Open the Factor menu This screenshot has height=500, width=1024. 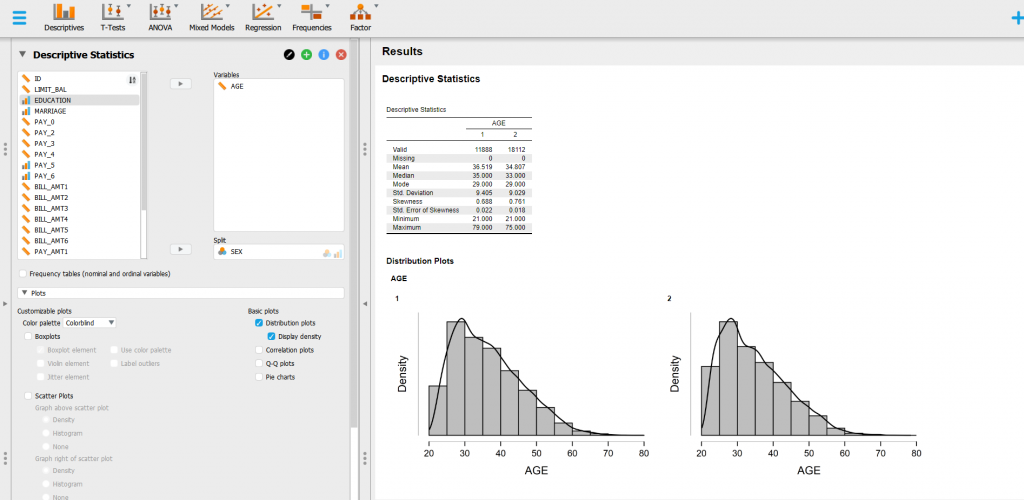click(x=360, y=17)
